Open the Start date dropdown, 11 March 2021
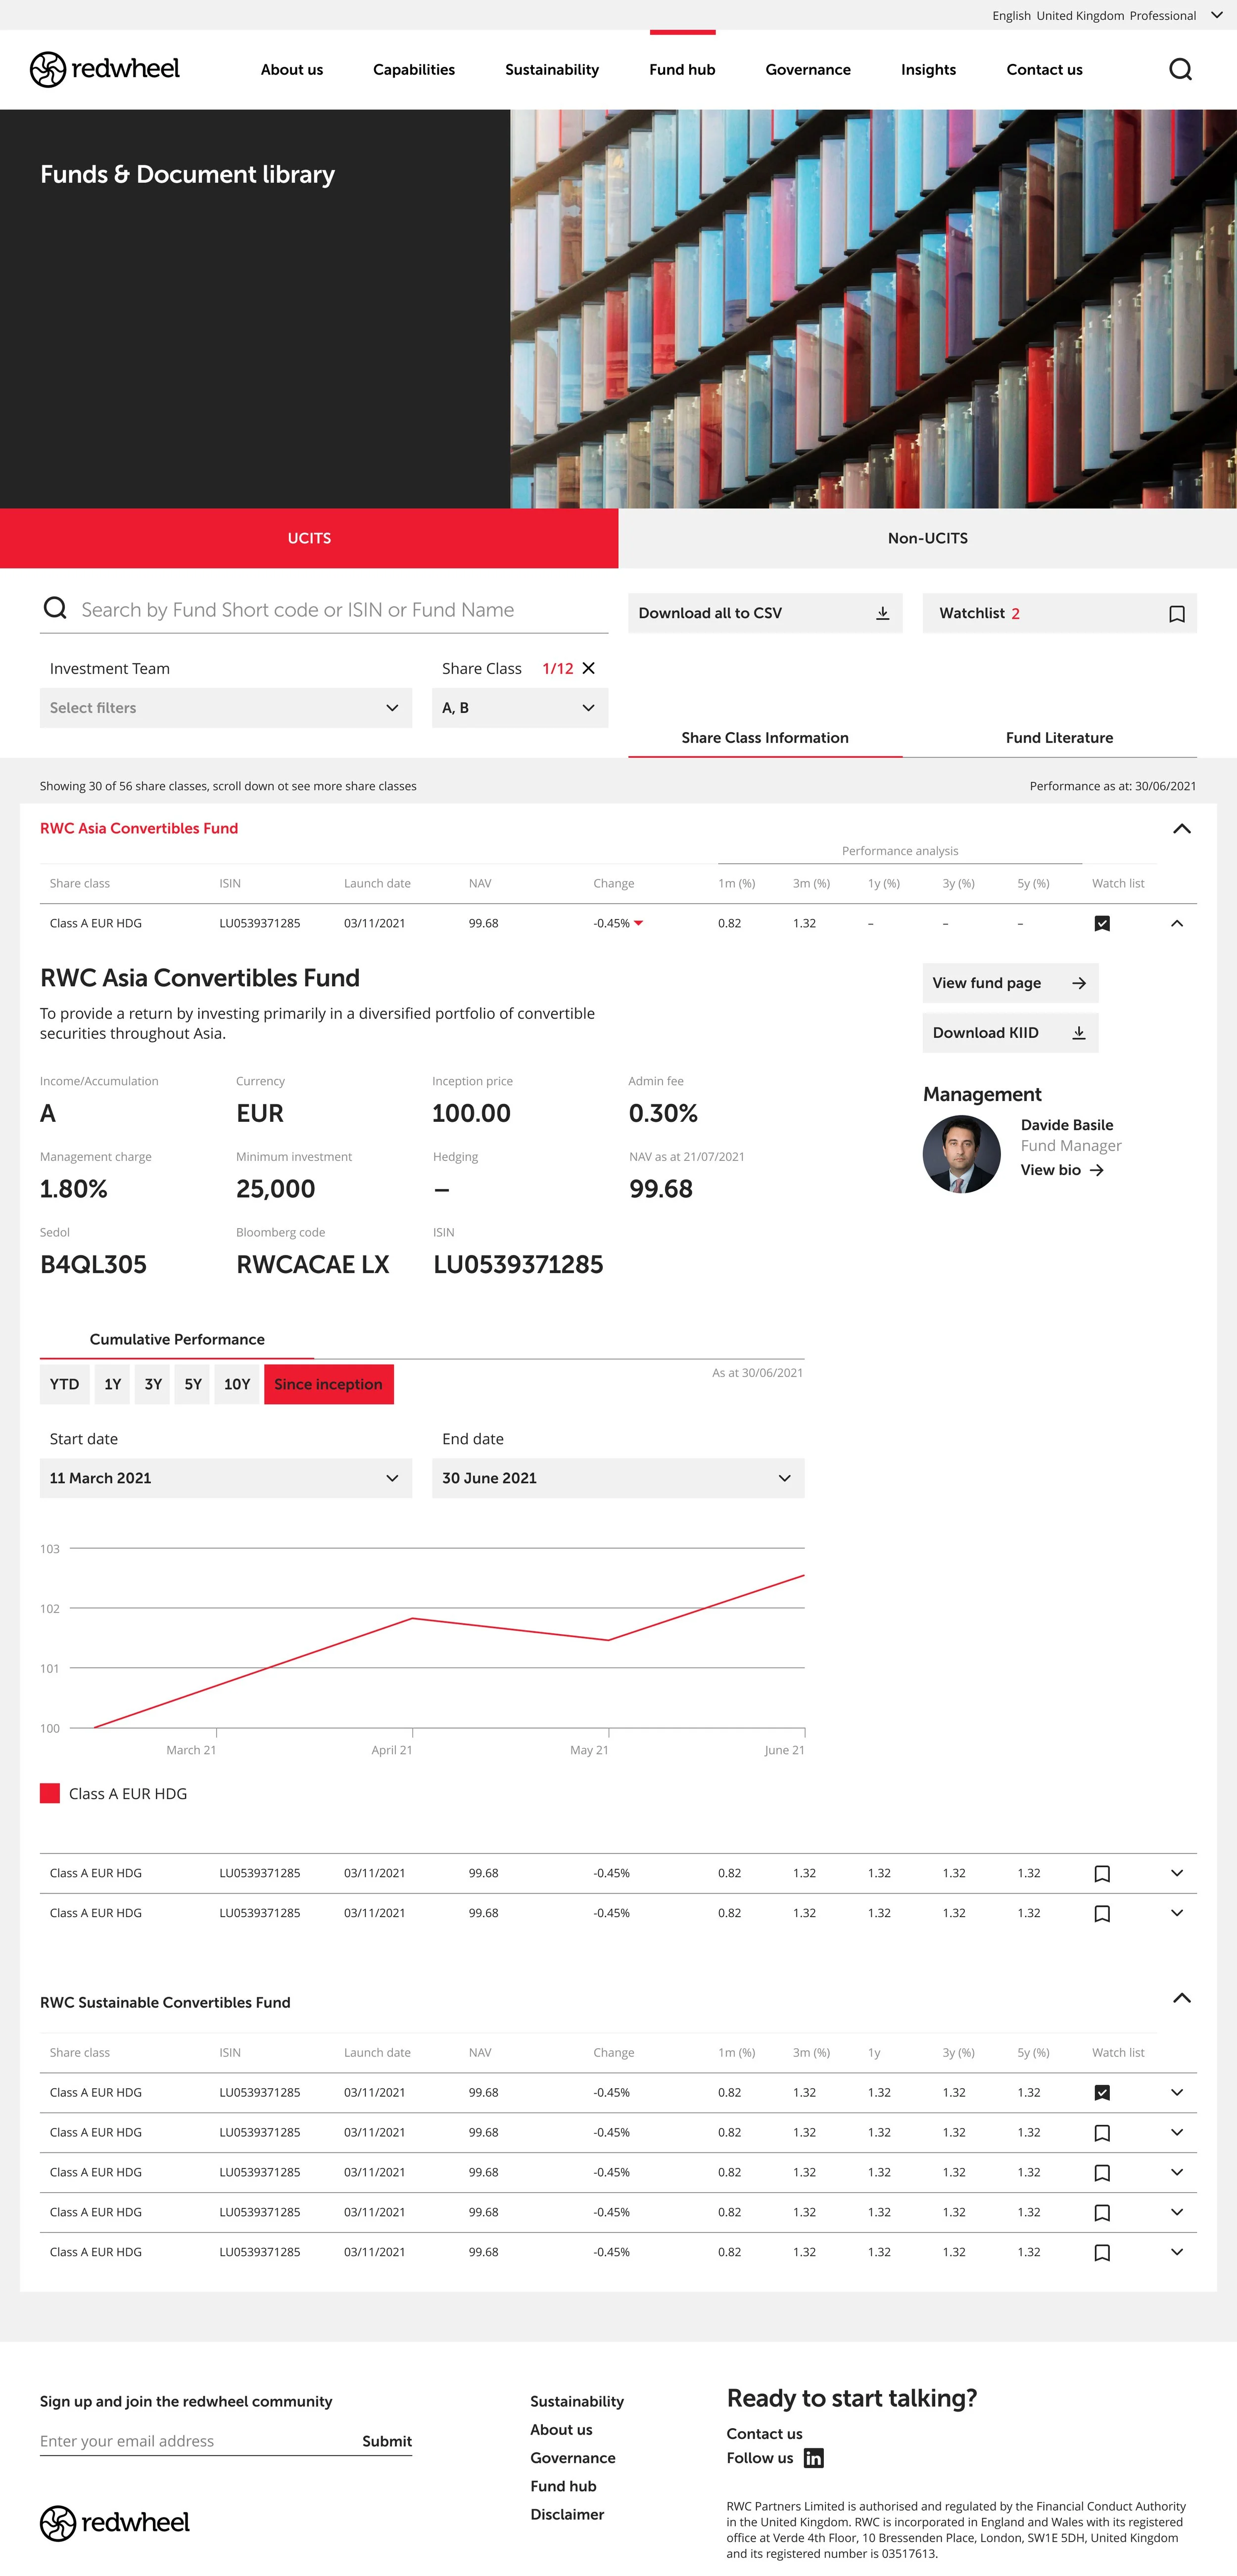Viewport: 1237px width, 2576px height. click(226, 1478)
